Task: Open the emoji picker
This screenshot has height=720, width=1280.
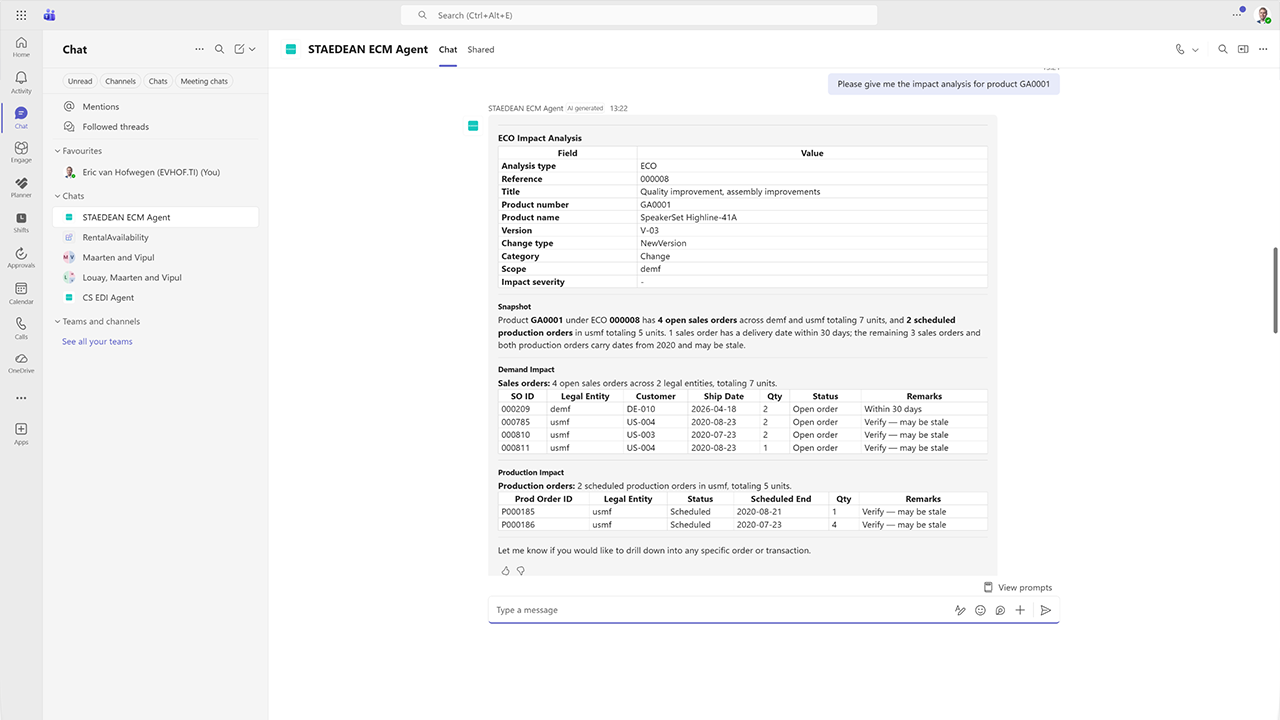Action: (x=980, y=610)
